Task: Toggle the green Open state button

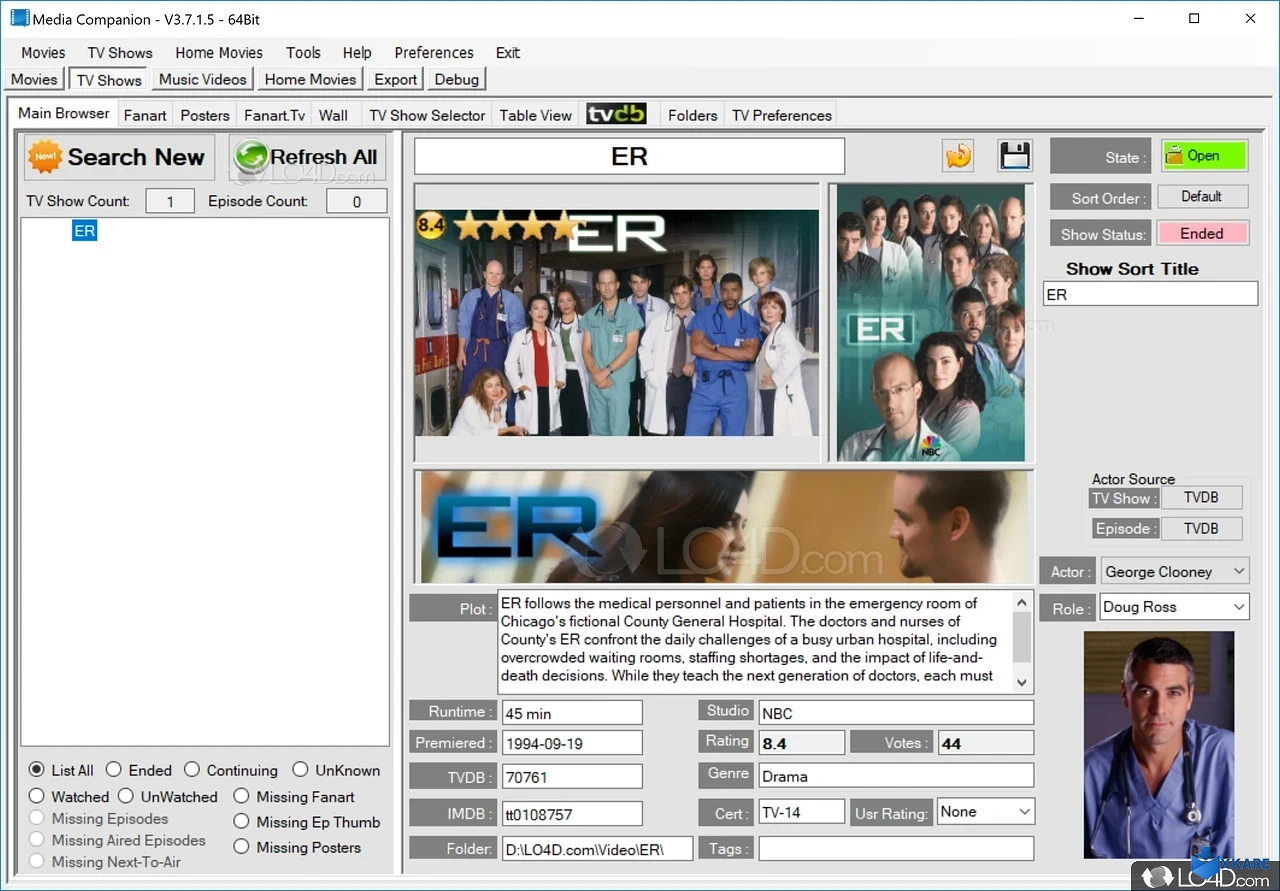Action: (1204, 156)
